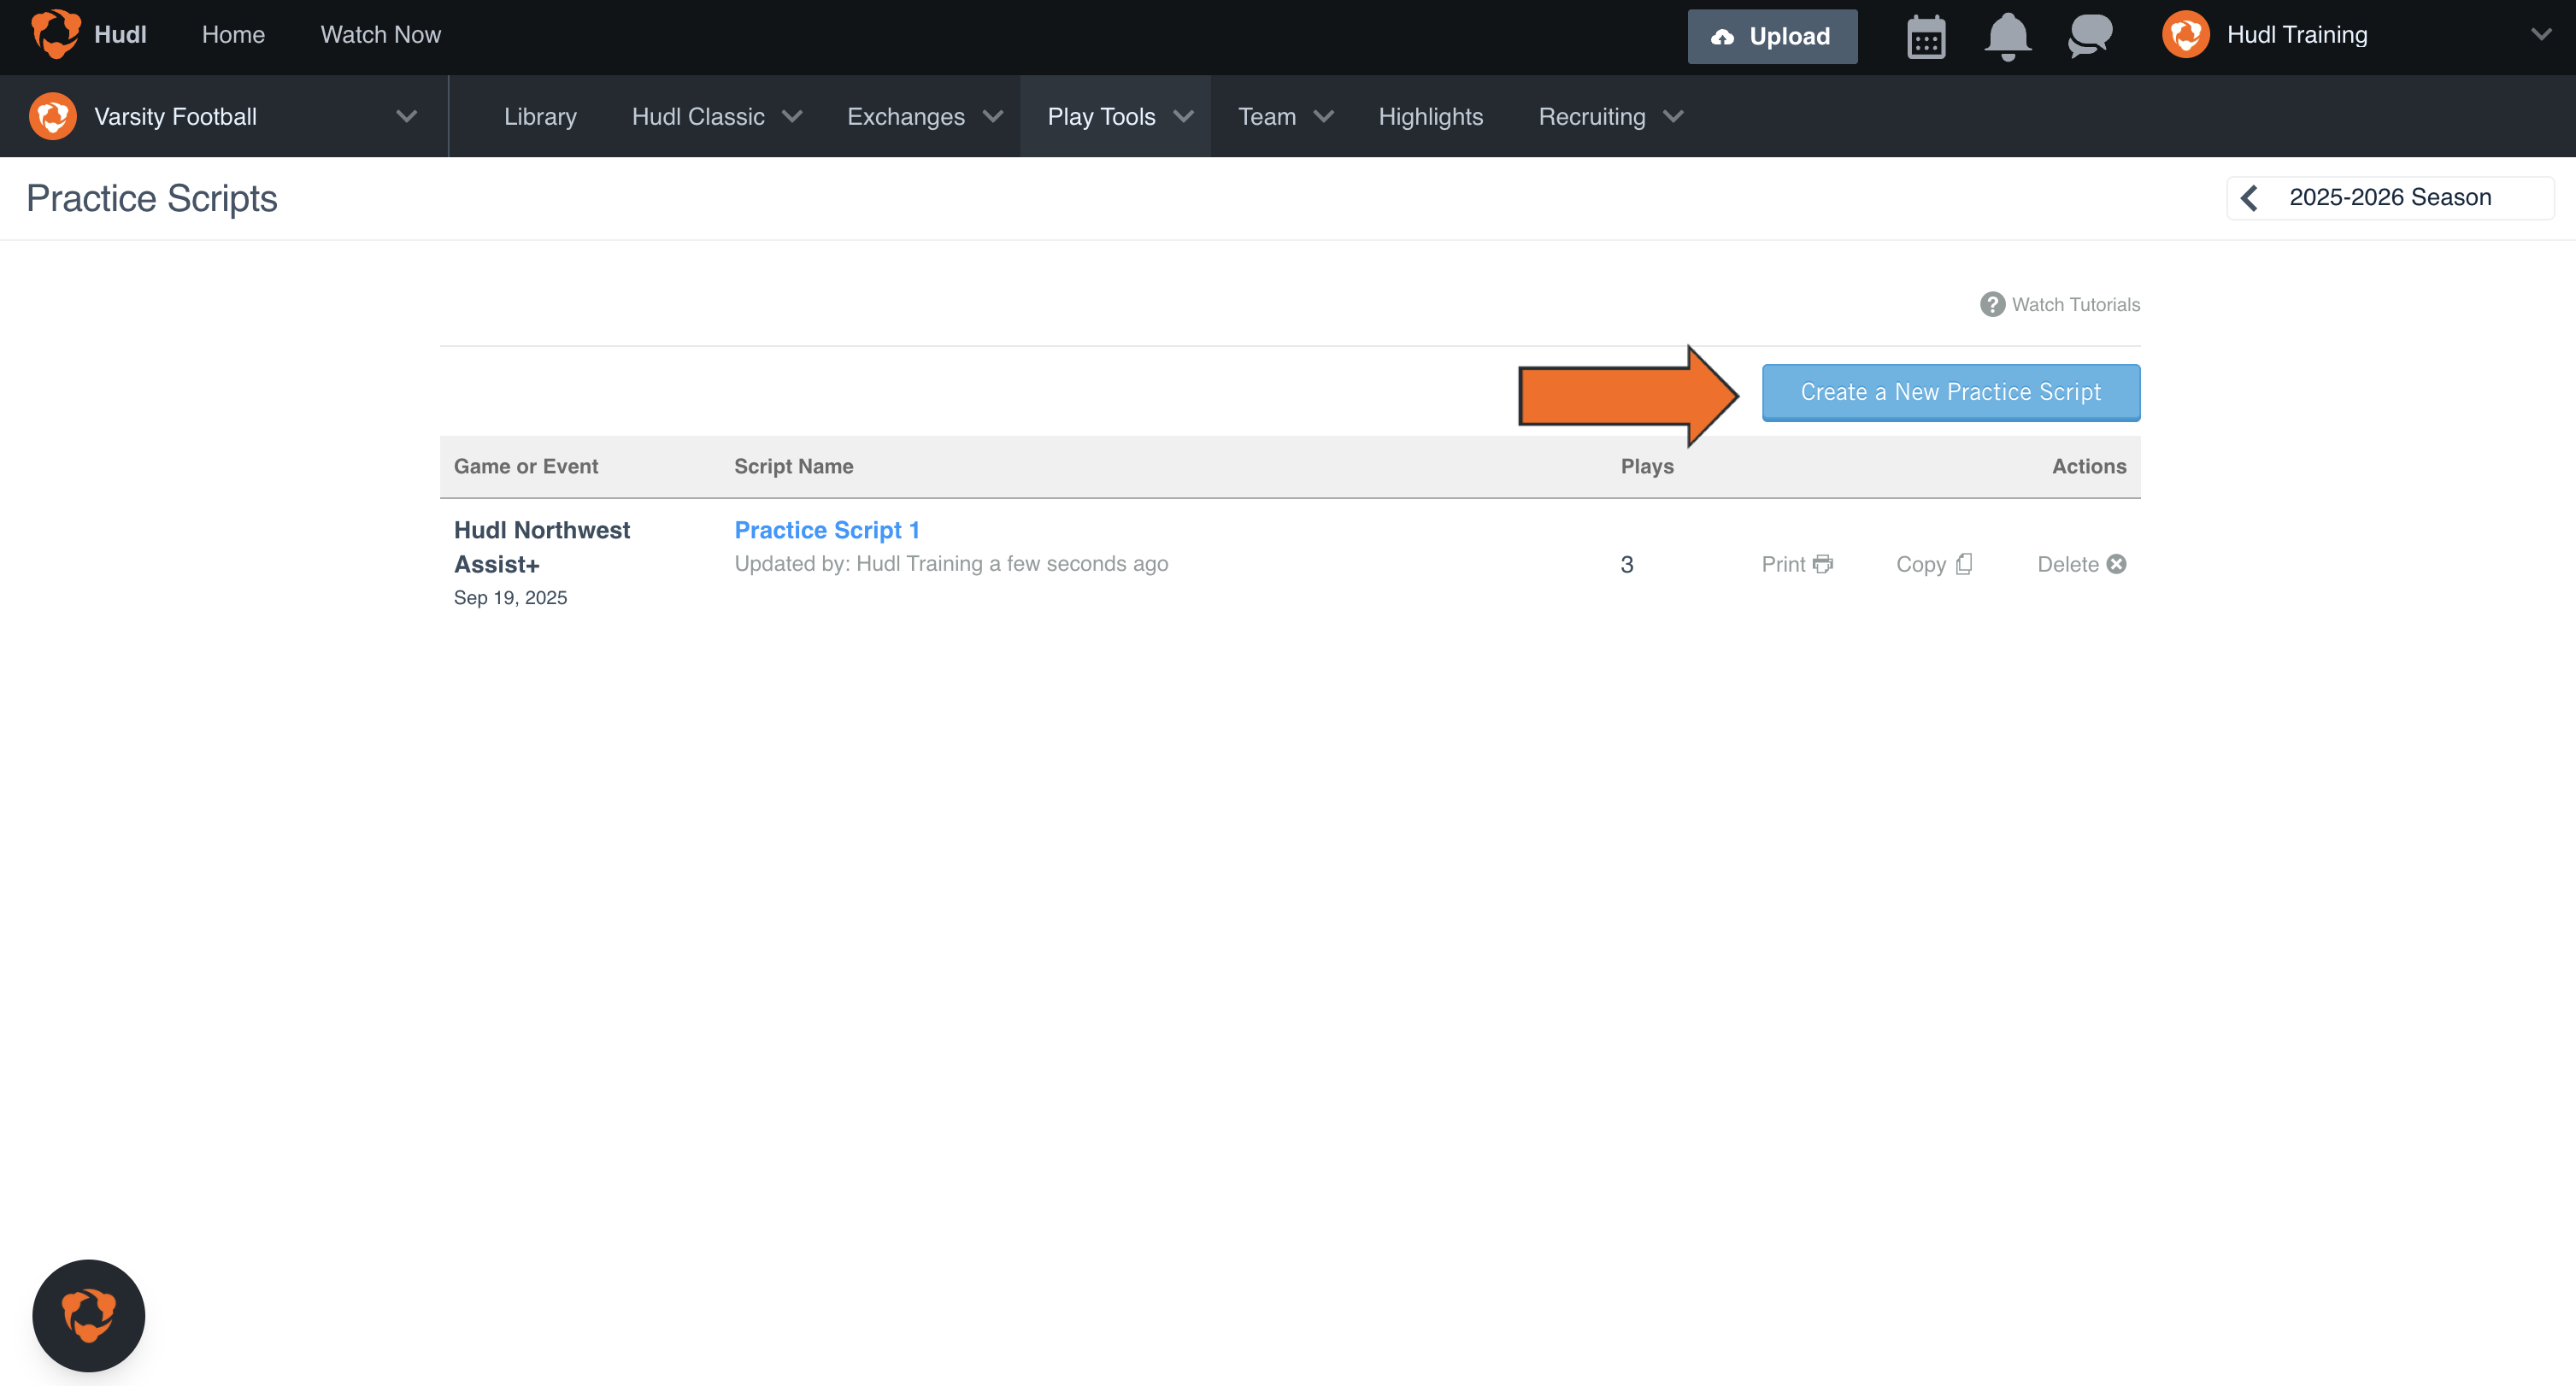Click the 2025-2026 Season selector
Screen dimensions: 2576x1386
click(x=2390, y=198)
